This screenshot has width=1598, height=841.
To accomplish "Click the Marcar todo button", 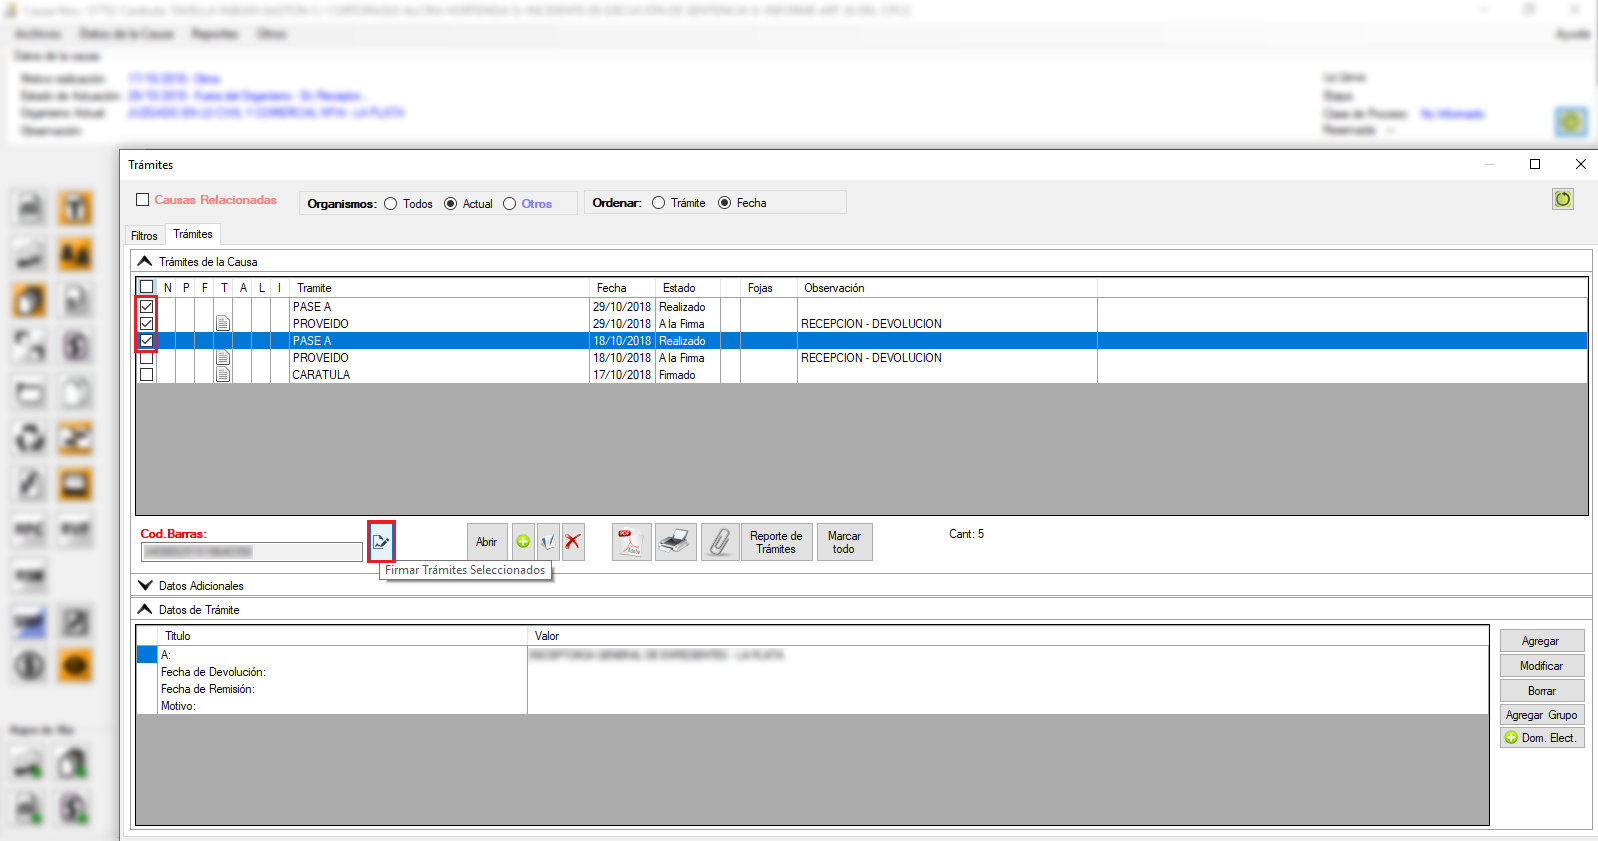I will click(x=844, y=542).
